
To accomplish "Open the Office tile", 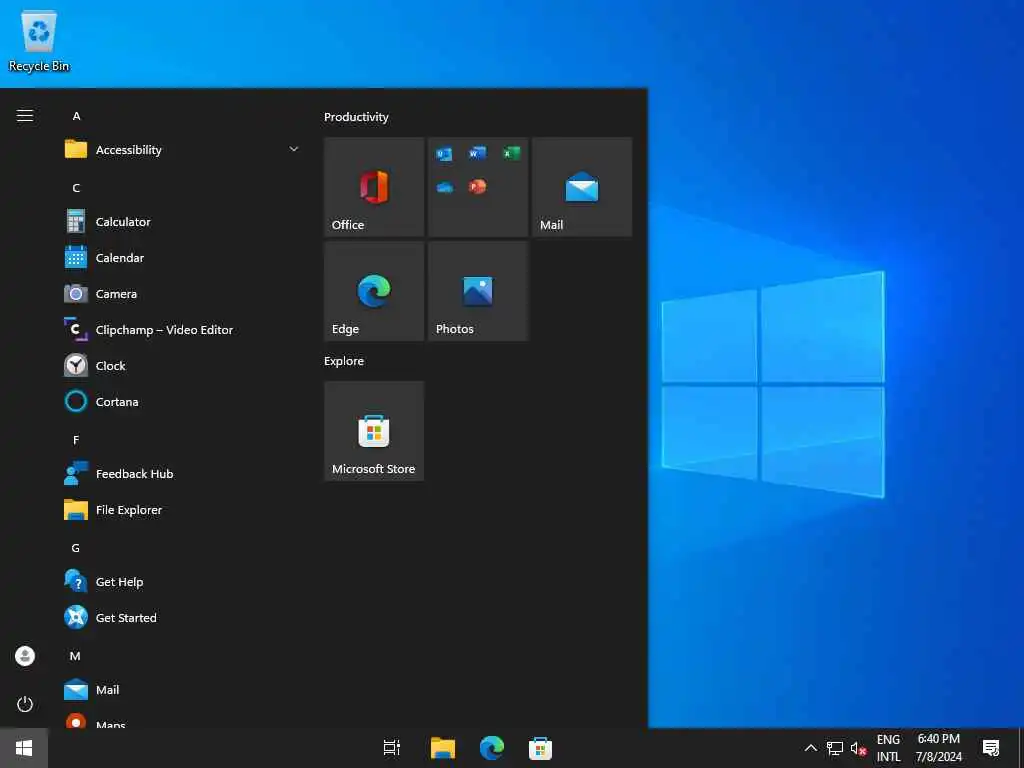I will (x=374, y=186).
